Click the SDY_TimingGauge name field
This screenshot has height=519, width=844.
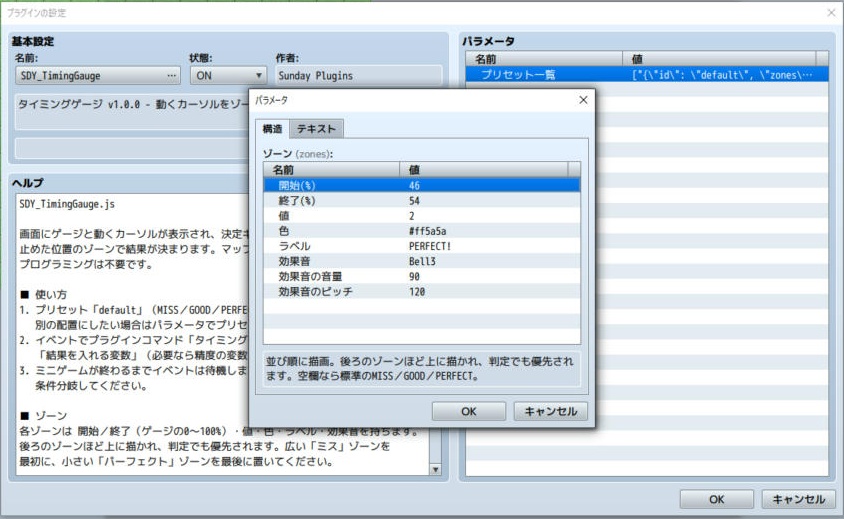pyautogui.click(x=97, y=75)
